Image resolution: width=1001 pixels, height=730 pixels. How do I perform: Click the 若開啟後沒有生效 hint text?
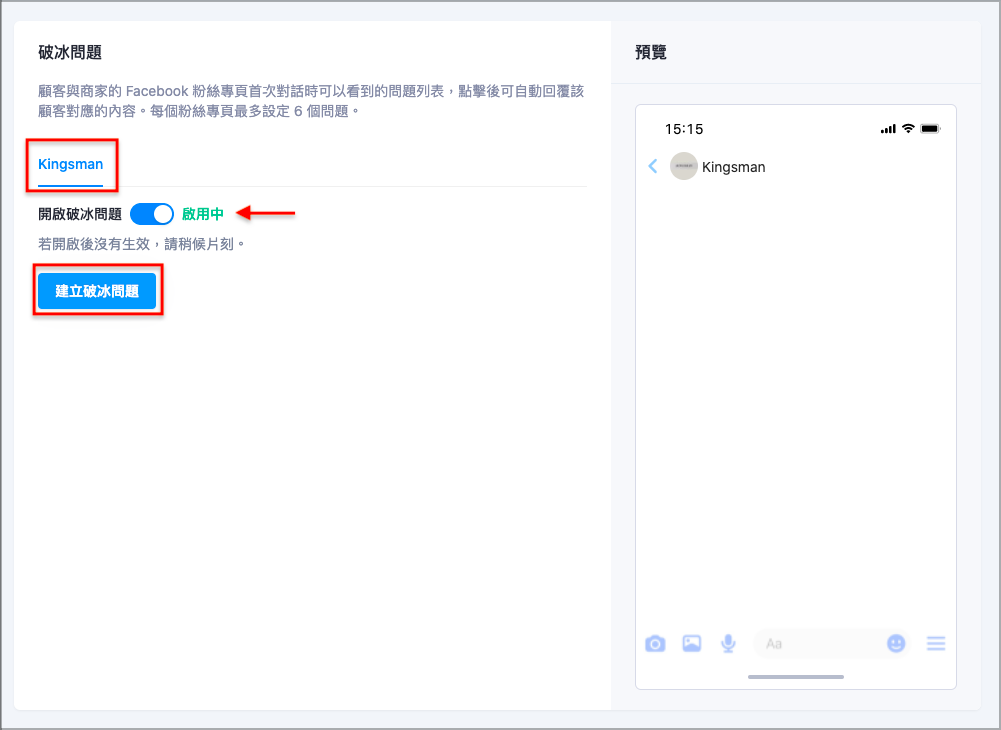142,244
